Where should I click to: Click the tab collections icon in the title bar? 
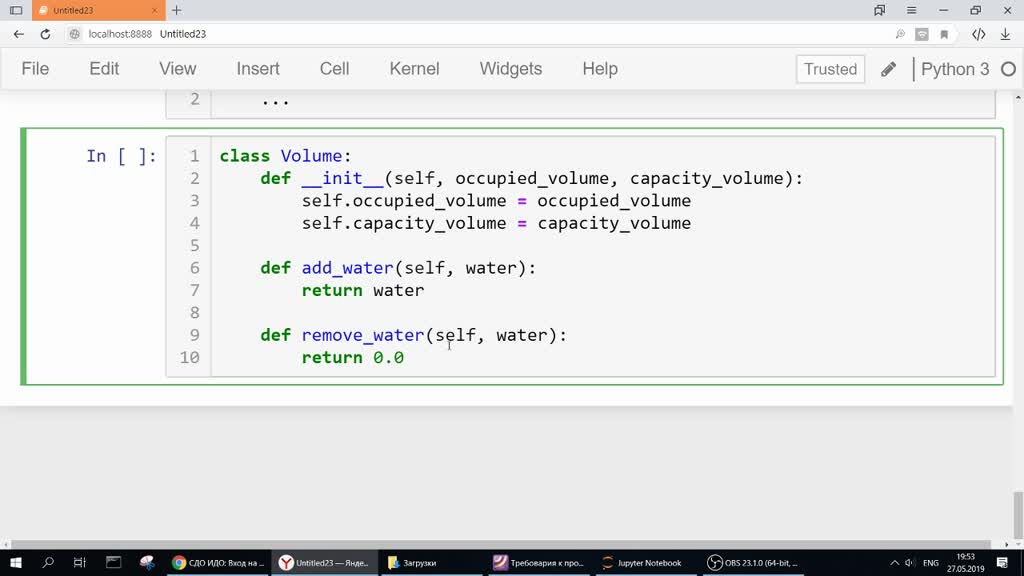coord(880,10)
